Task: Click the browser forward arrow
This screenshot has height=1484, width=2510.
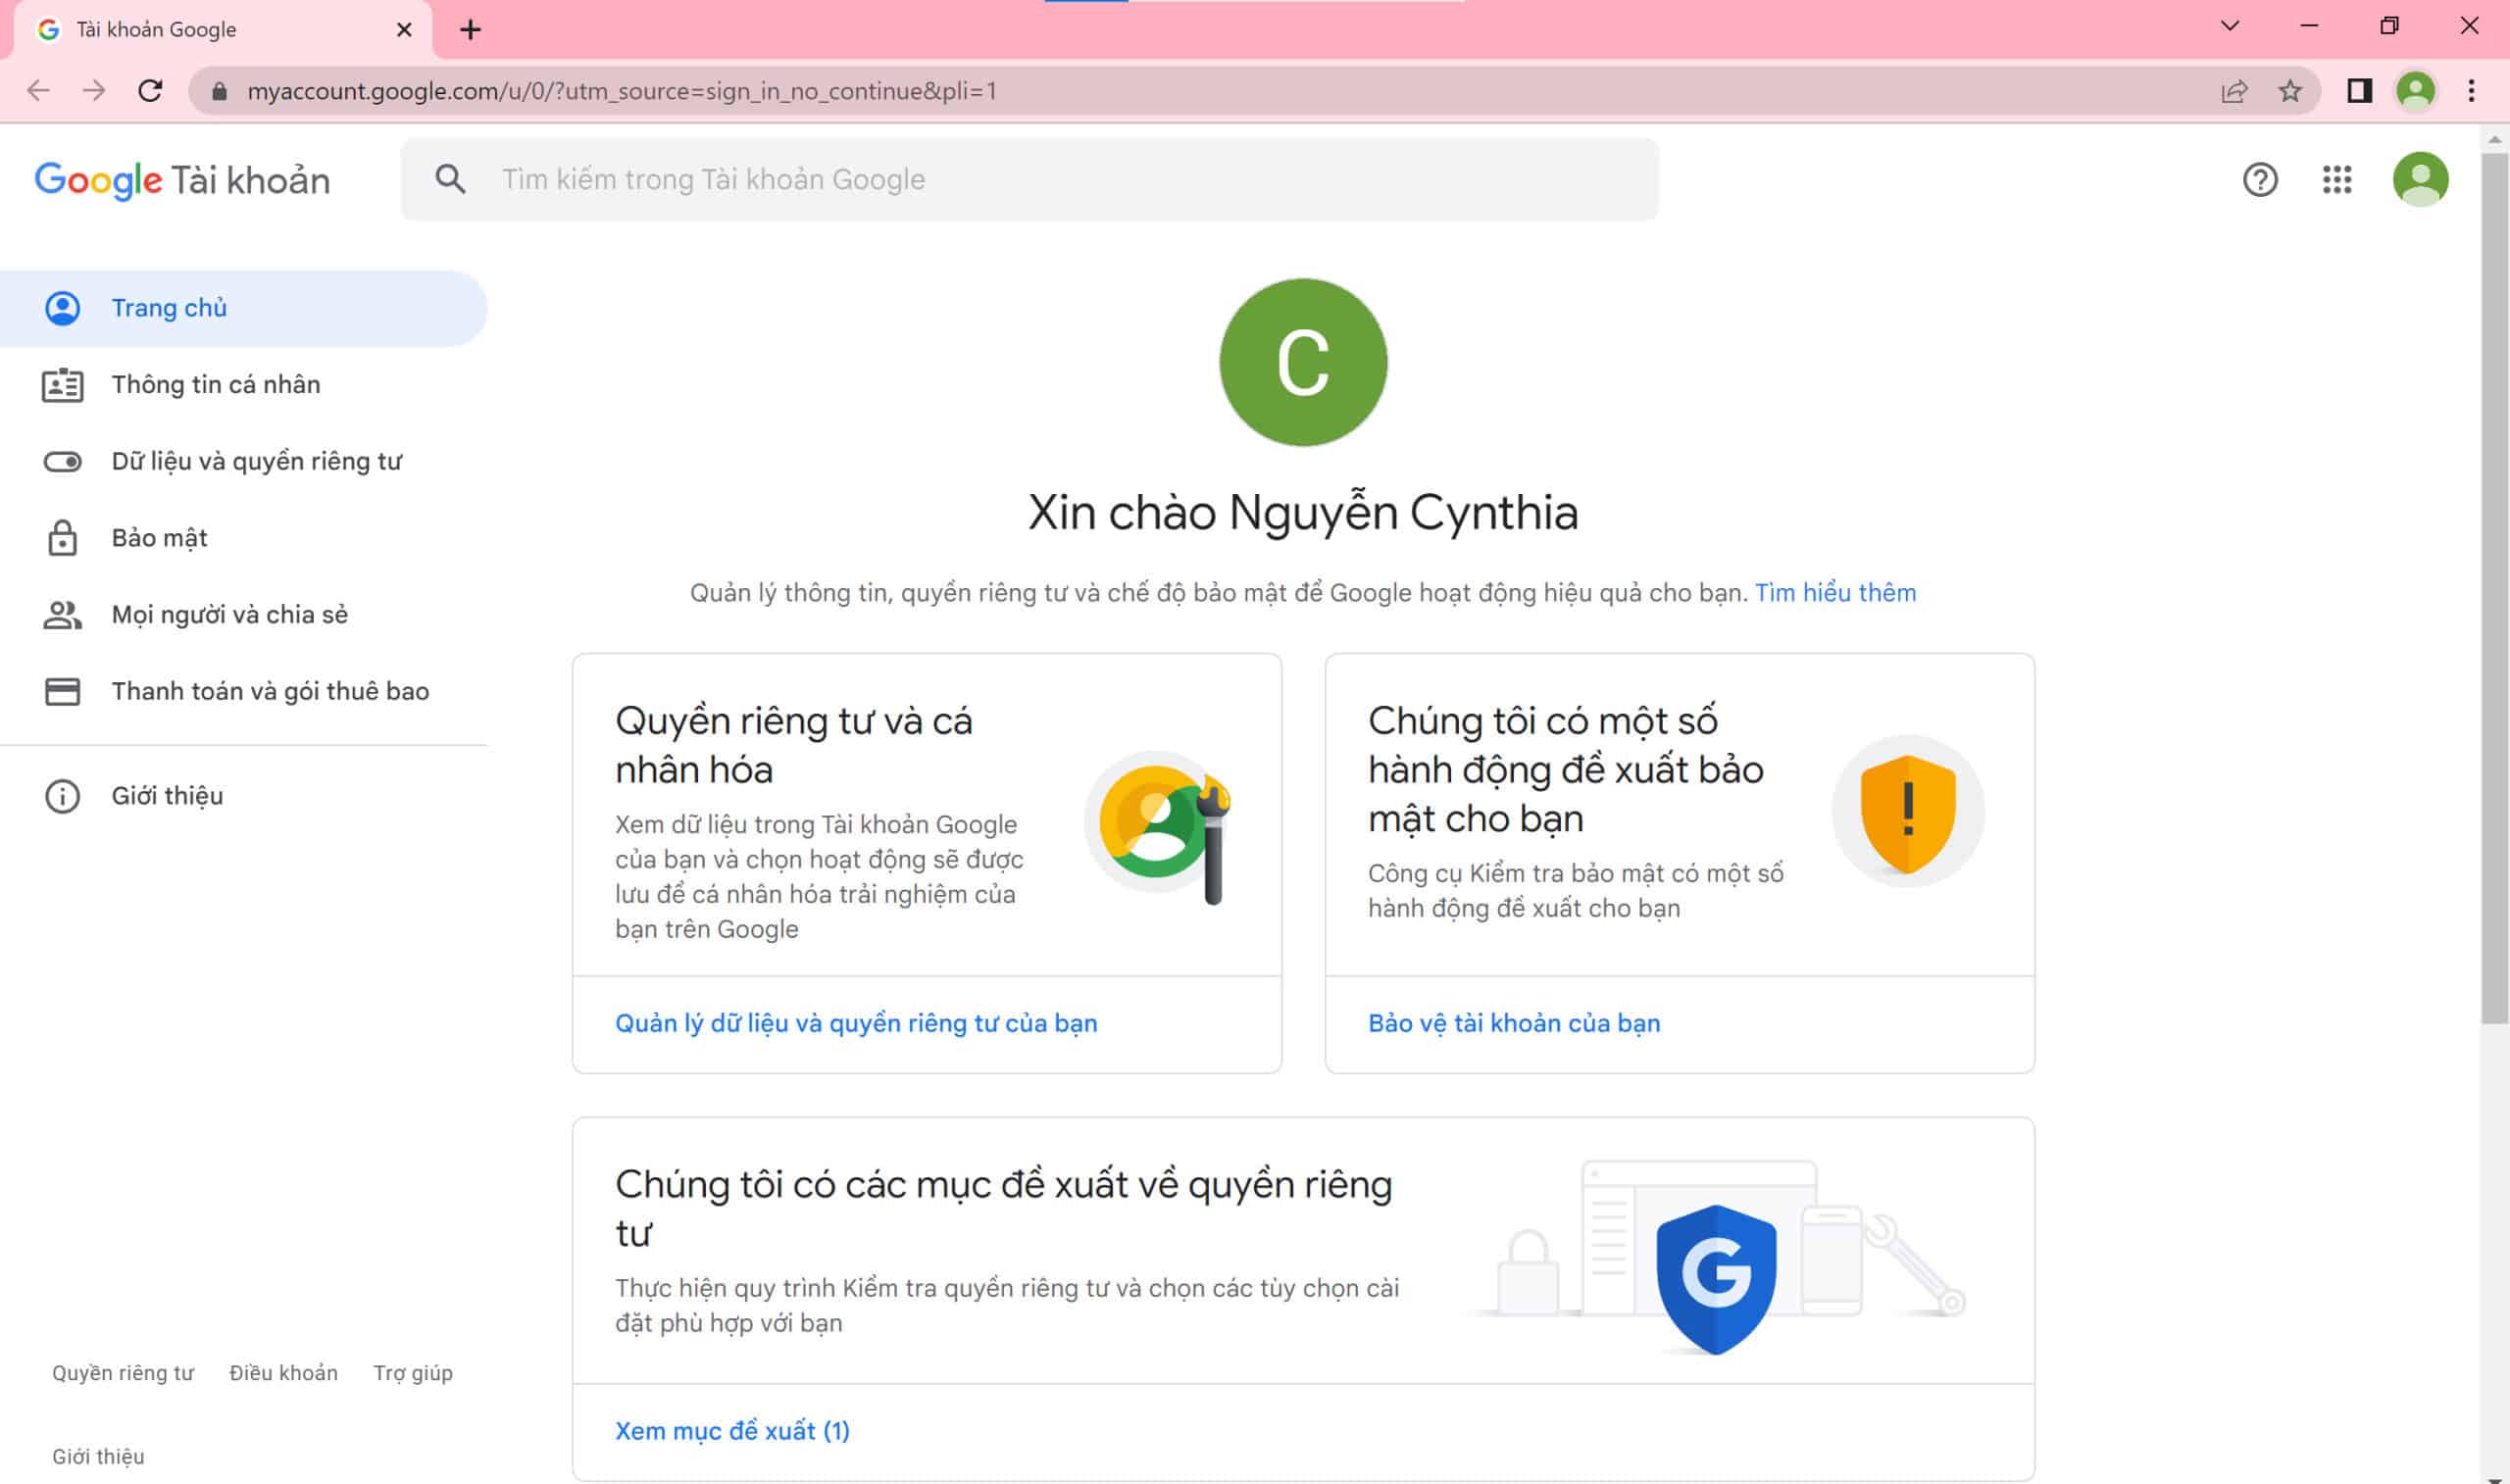Action: 94,91
